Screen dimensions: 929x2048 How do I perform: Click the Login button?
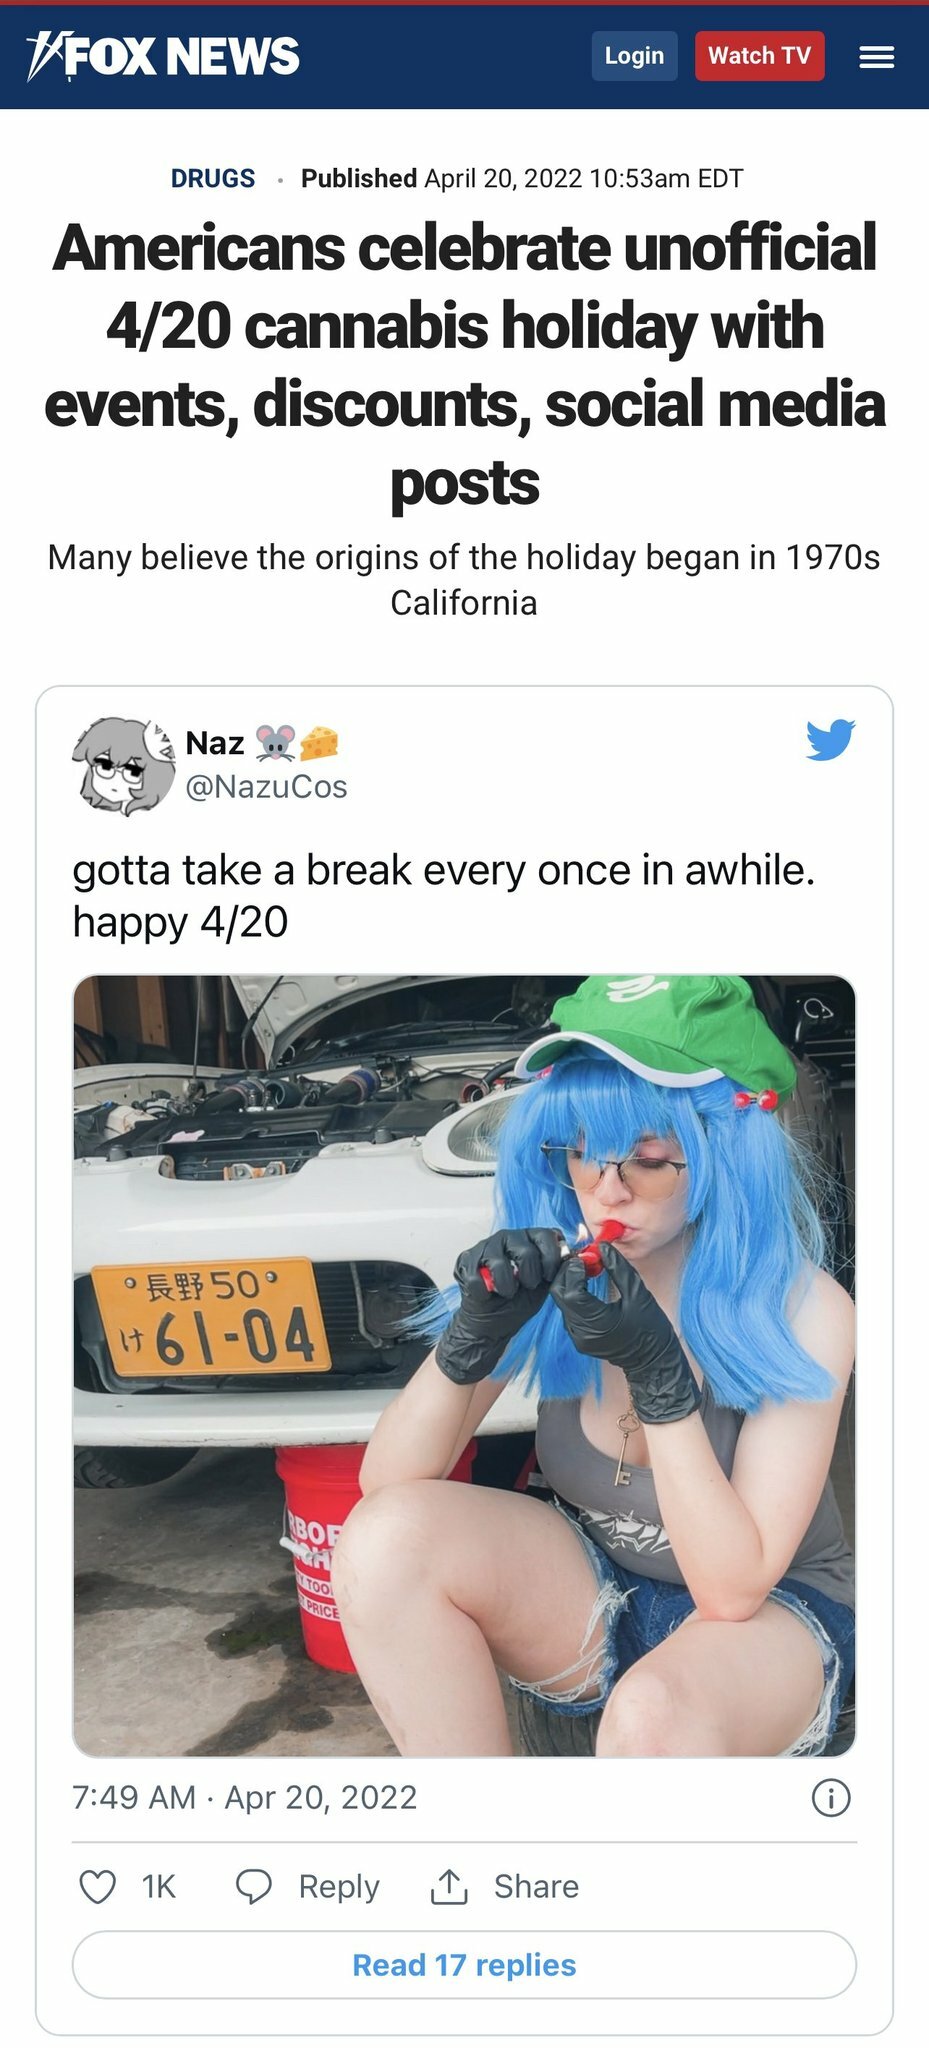click(x=634, y=56)
